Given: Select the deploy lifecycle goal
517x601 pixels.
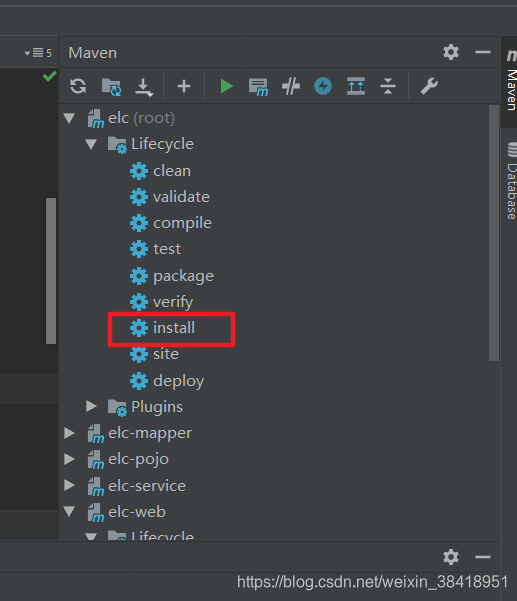Looking at the screenshot, I should (x=179, y=381).
